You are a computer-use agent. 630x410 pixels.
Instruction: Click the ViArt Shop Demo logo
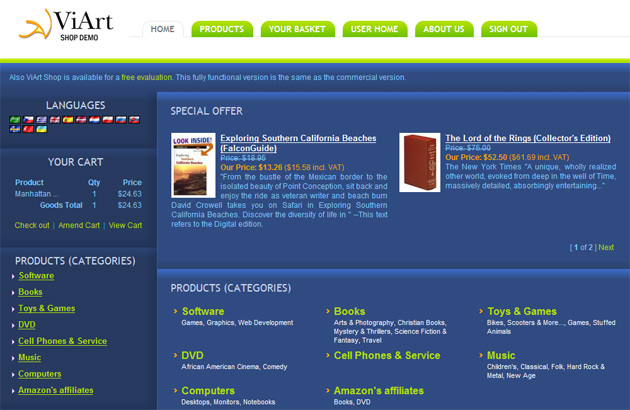pos(66,25)
